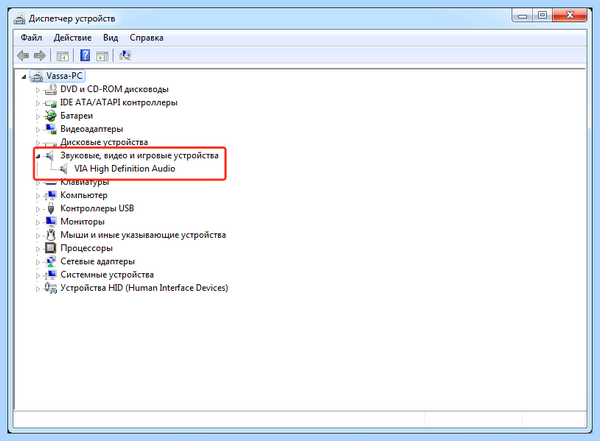Select the Дисковые устройства label
600x441 pixels.
click(104, 142)
